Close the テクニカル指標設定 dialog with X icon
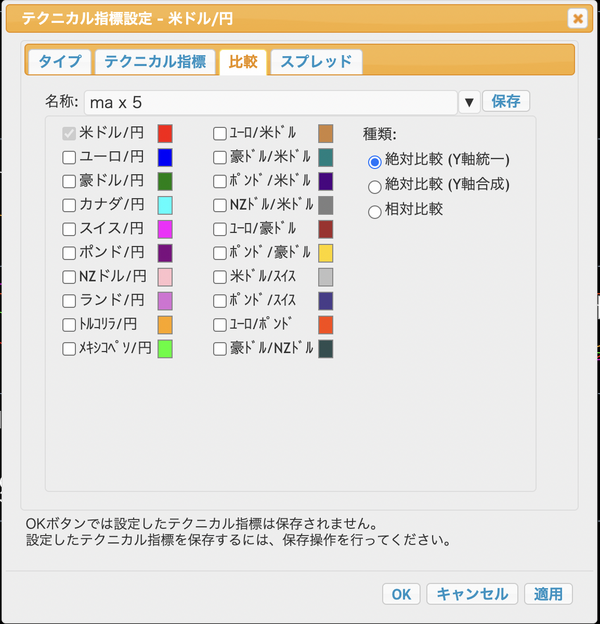Viewport: 600px width, 624px height. (577, 18)
